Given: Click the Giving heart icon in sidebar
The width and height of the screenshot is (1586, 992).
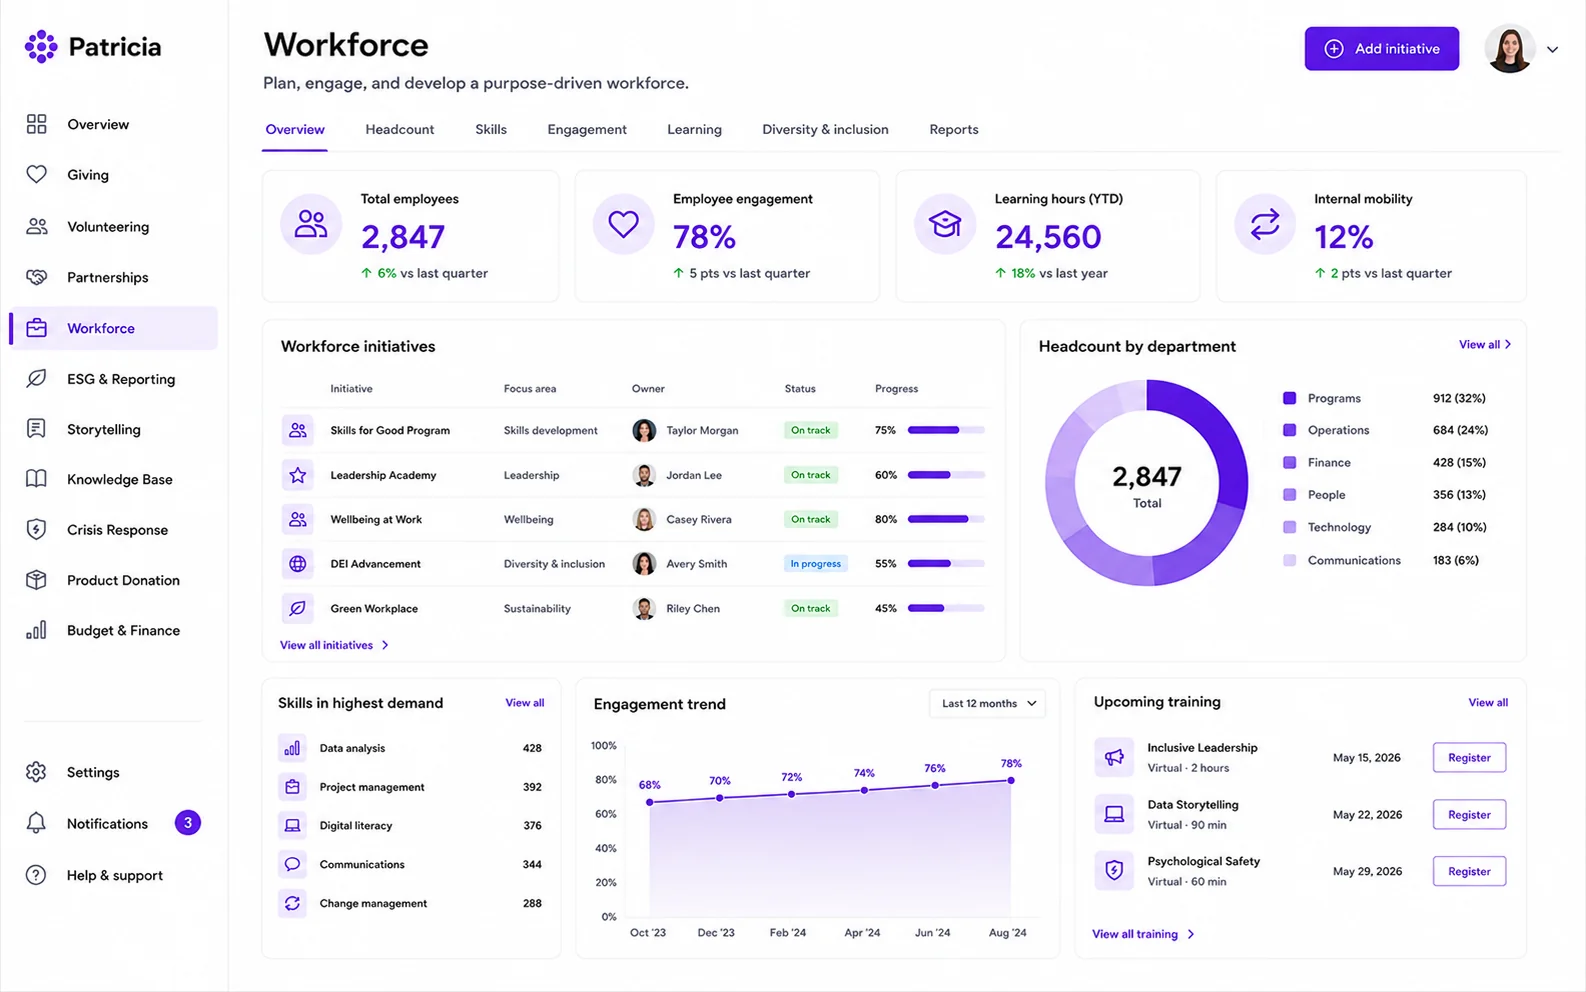Looking at the screenshot, I should (x=36, y=174).
